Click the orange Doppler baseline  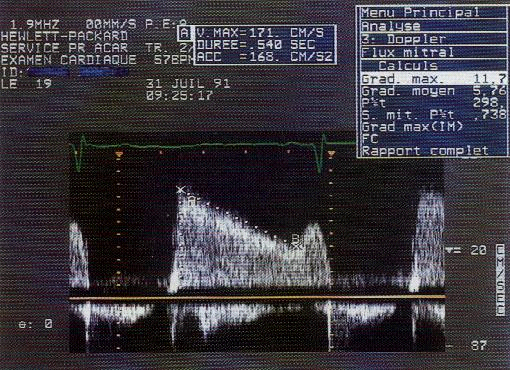click(257, 297)
